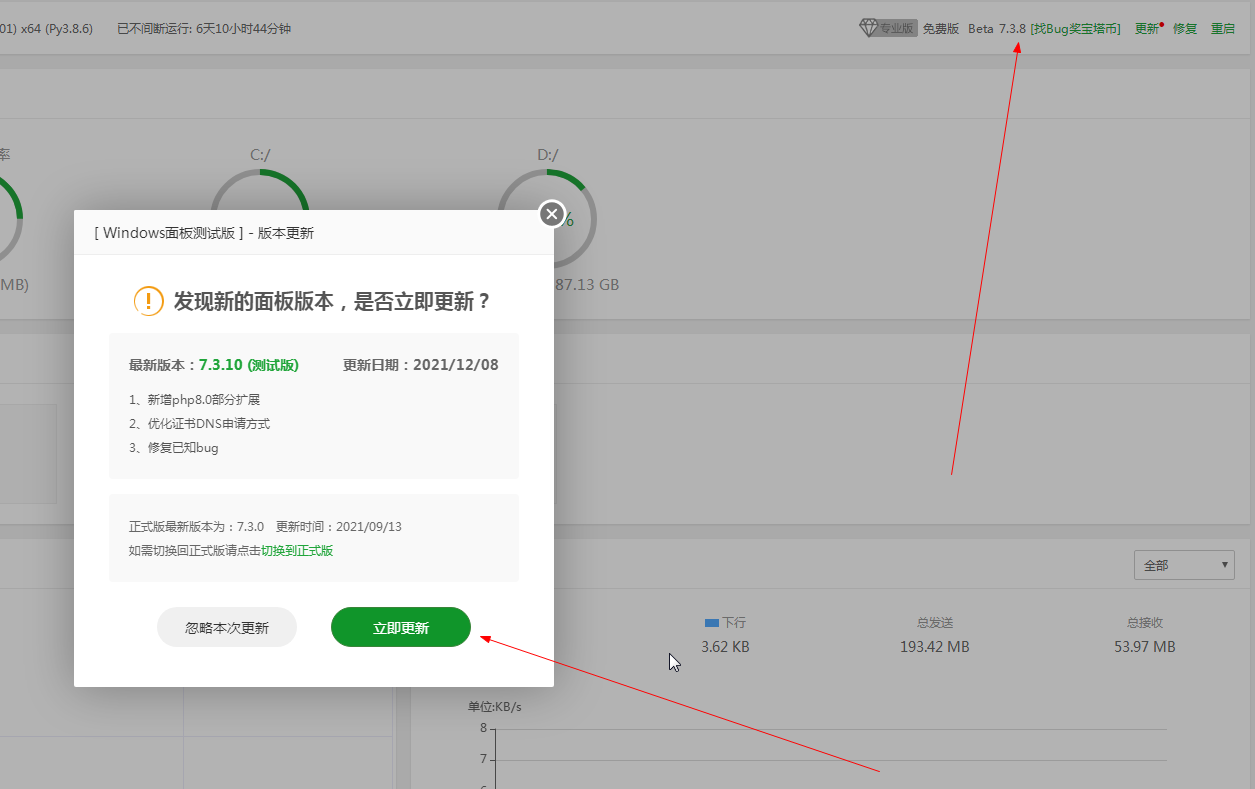Click the 下行 blue legend marker

712,622
